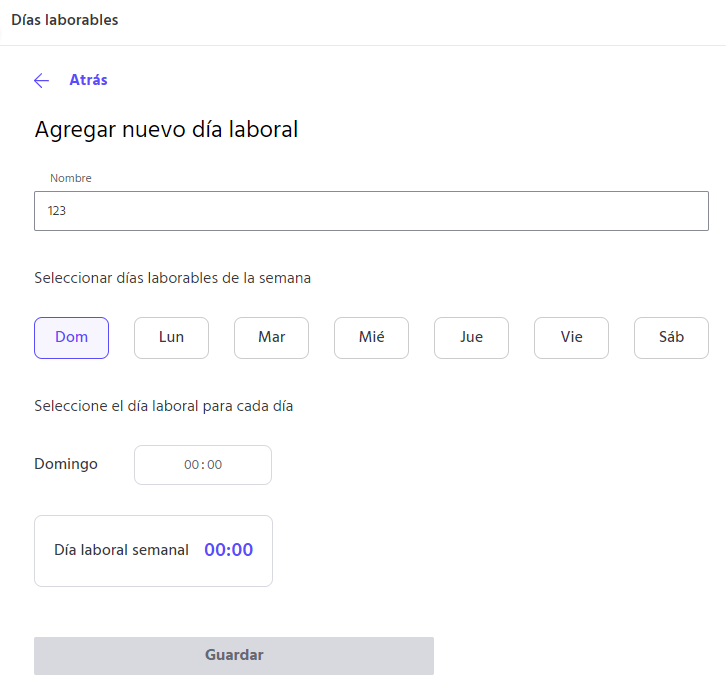Enable Sáb as a working day

(671, 338)
